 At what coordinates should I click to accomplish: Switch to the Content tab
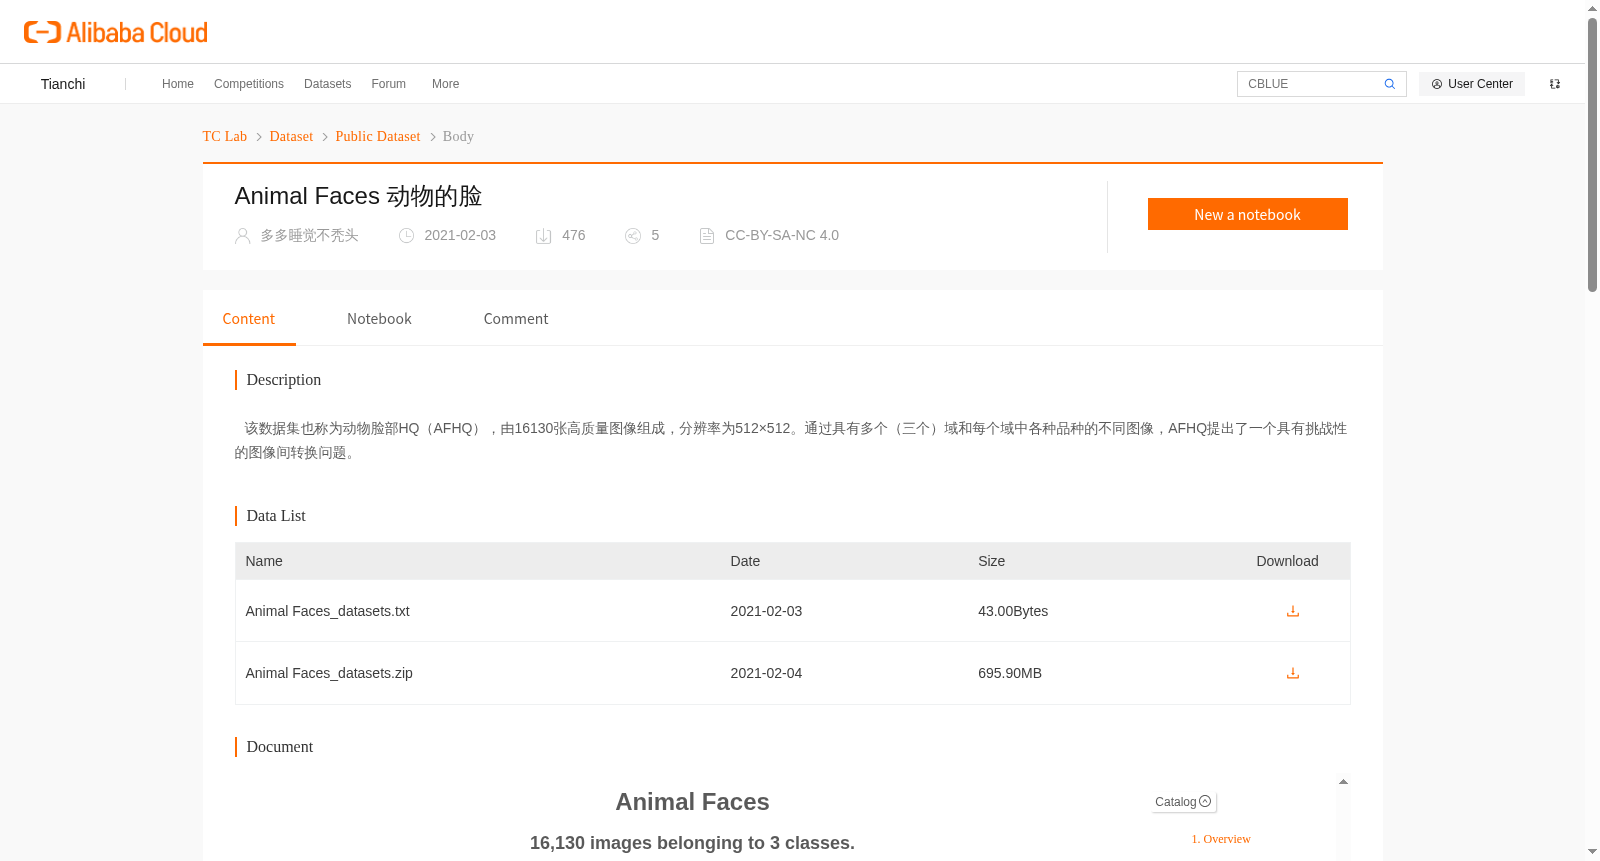(249, 319)
